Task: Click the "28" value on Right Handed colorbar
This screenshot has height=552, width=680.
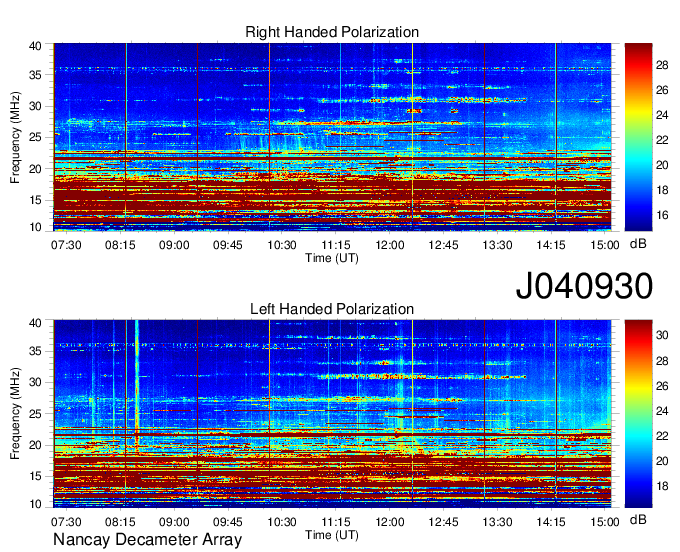Action: click(662, 65)
